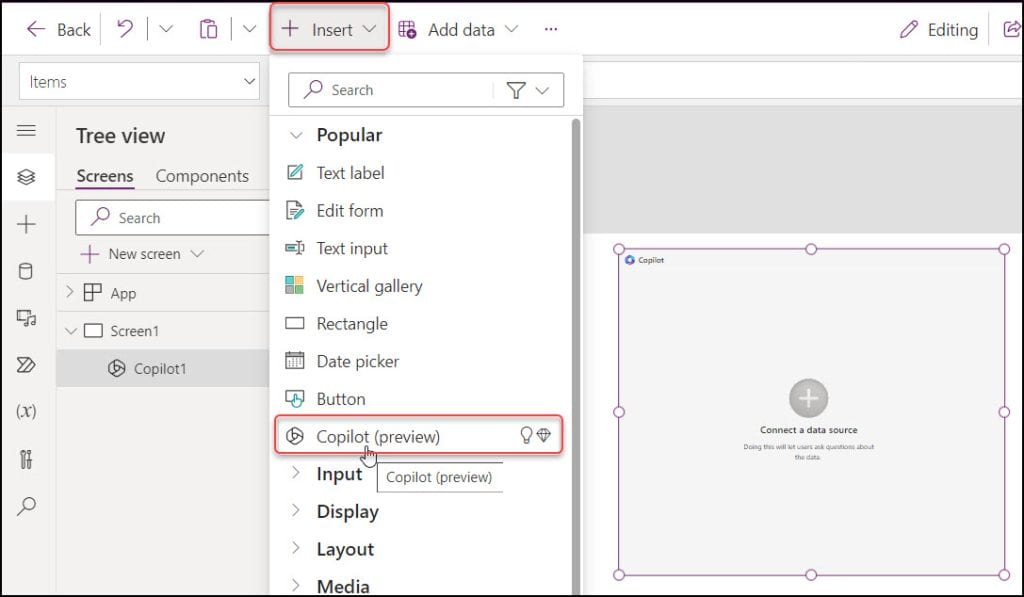Open the Data cylinder icon in sidebar
This screenshot has width=1024, height=597.
[26, 271]
